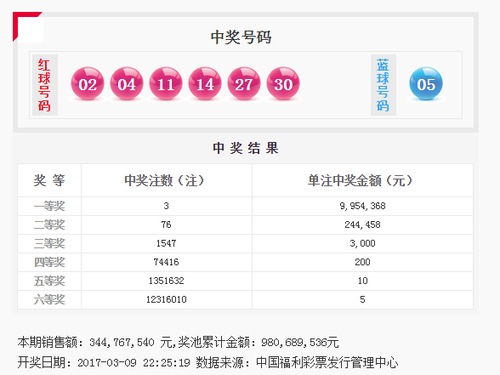This screenshot has height=375, width=500.
Task: Click the 中奖结果 heading
Action: click(x=246, y=148)
